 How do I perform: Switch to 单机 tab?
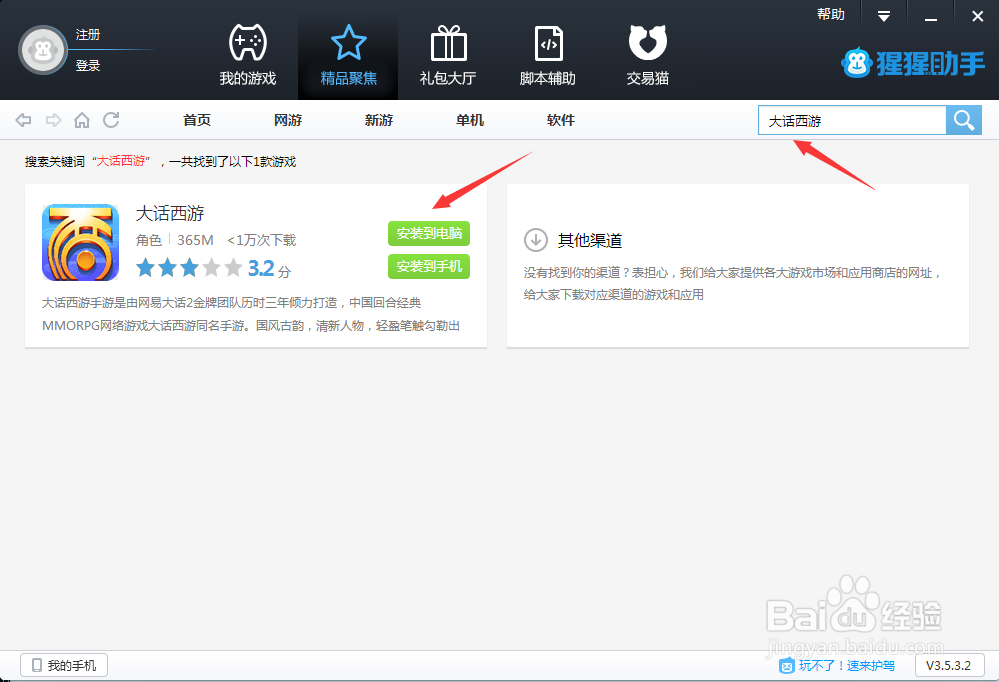[470, 120]
